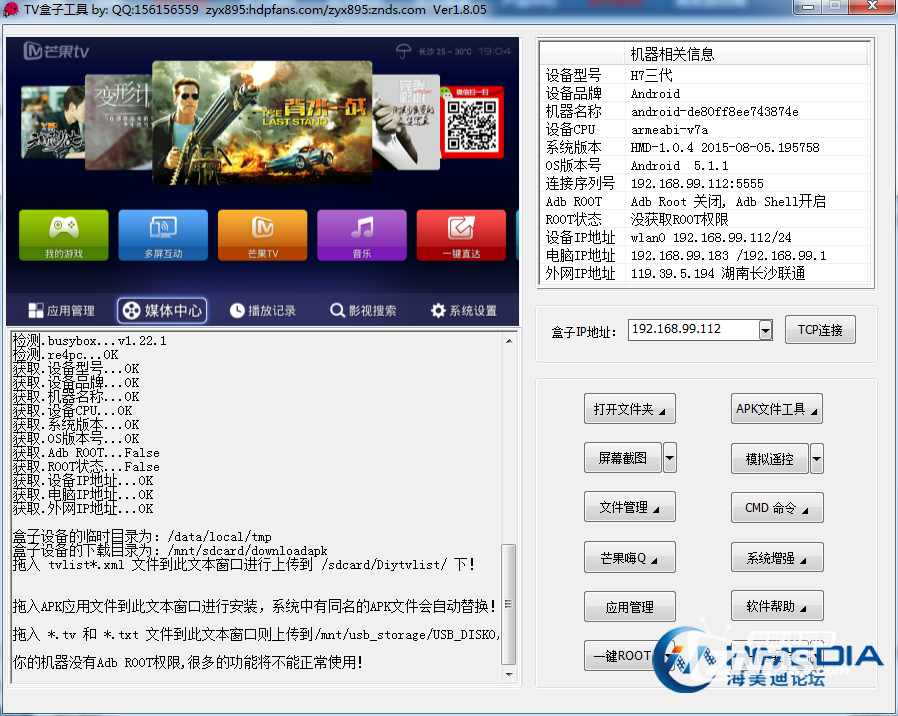Open the CMD 命令 menu button

[777, 508]
